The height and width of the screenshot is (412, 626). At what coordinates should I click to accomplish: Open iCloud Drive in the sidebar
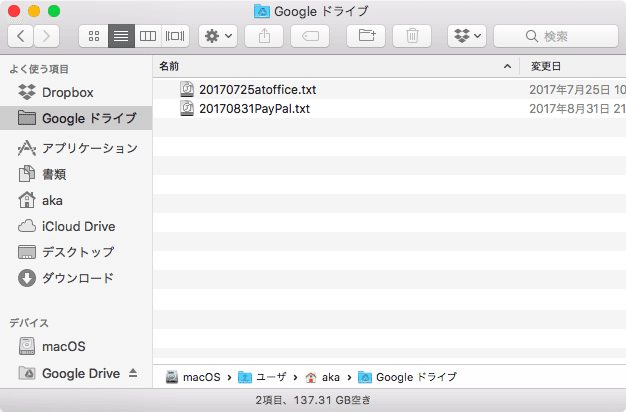(x=76, y=226)
